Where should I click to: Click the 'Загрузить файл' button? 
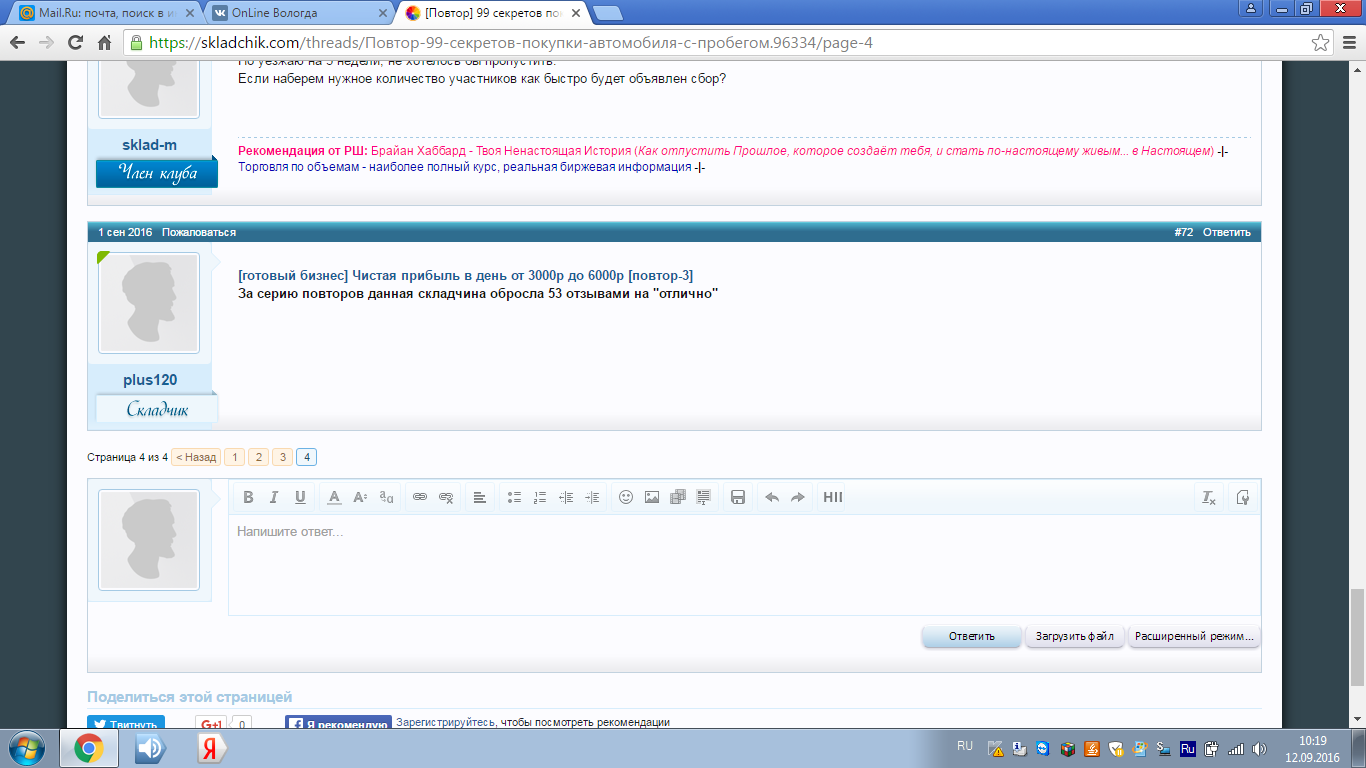(1075, 637)
